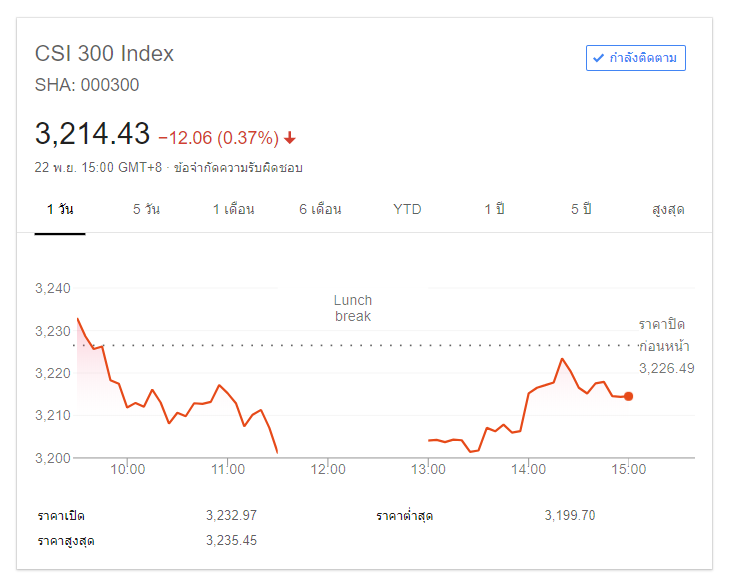Viewport: 732px width, 586px height.
Task: Click the 3,214.43 current price
Action: point(92,133)
